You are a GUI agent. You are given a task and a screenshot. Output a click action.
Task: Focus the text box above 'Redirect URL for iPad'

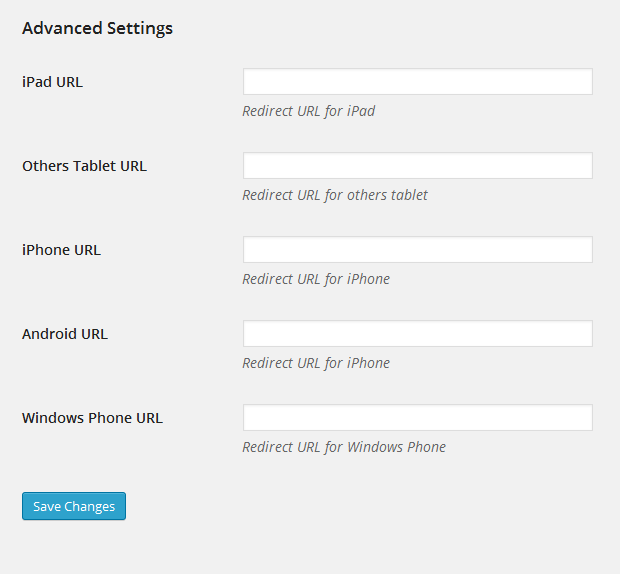click(x=418, y=81)
